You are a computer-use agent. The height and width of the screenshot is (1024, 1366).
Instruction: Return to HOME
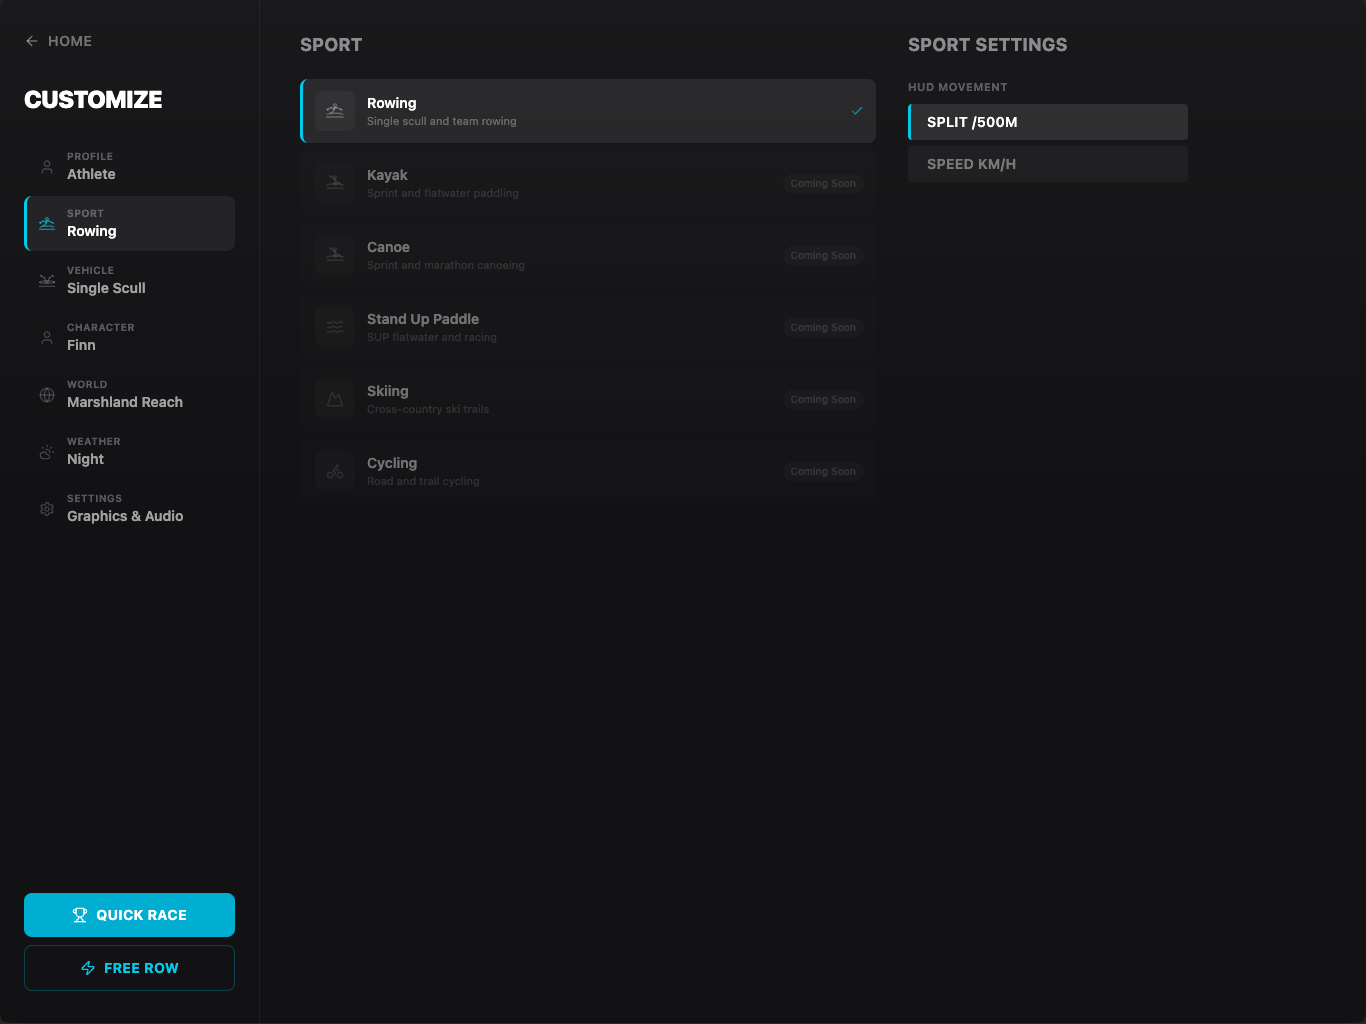58,41
